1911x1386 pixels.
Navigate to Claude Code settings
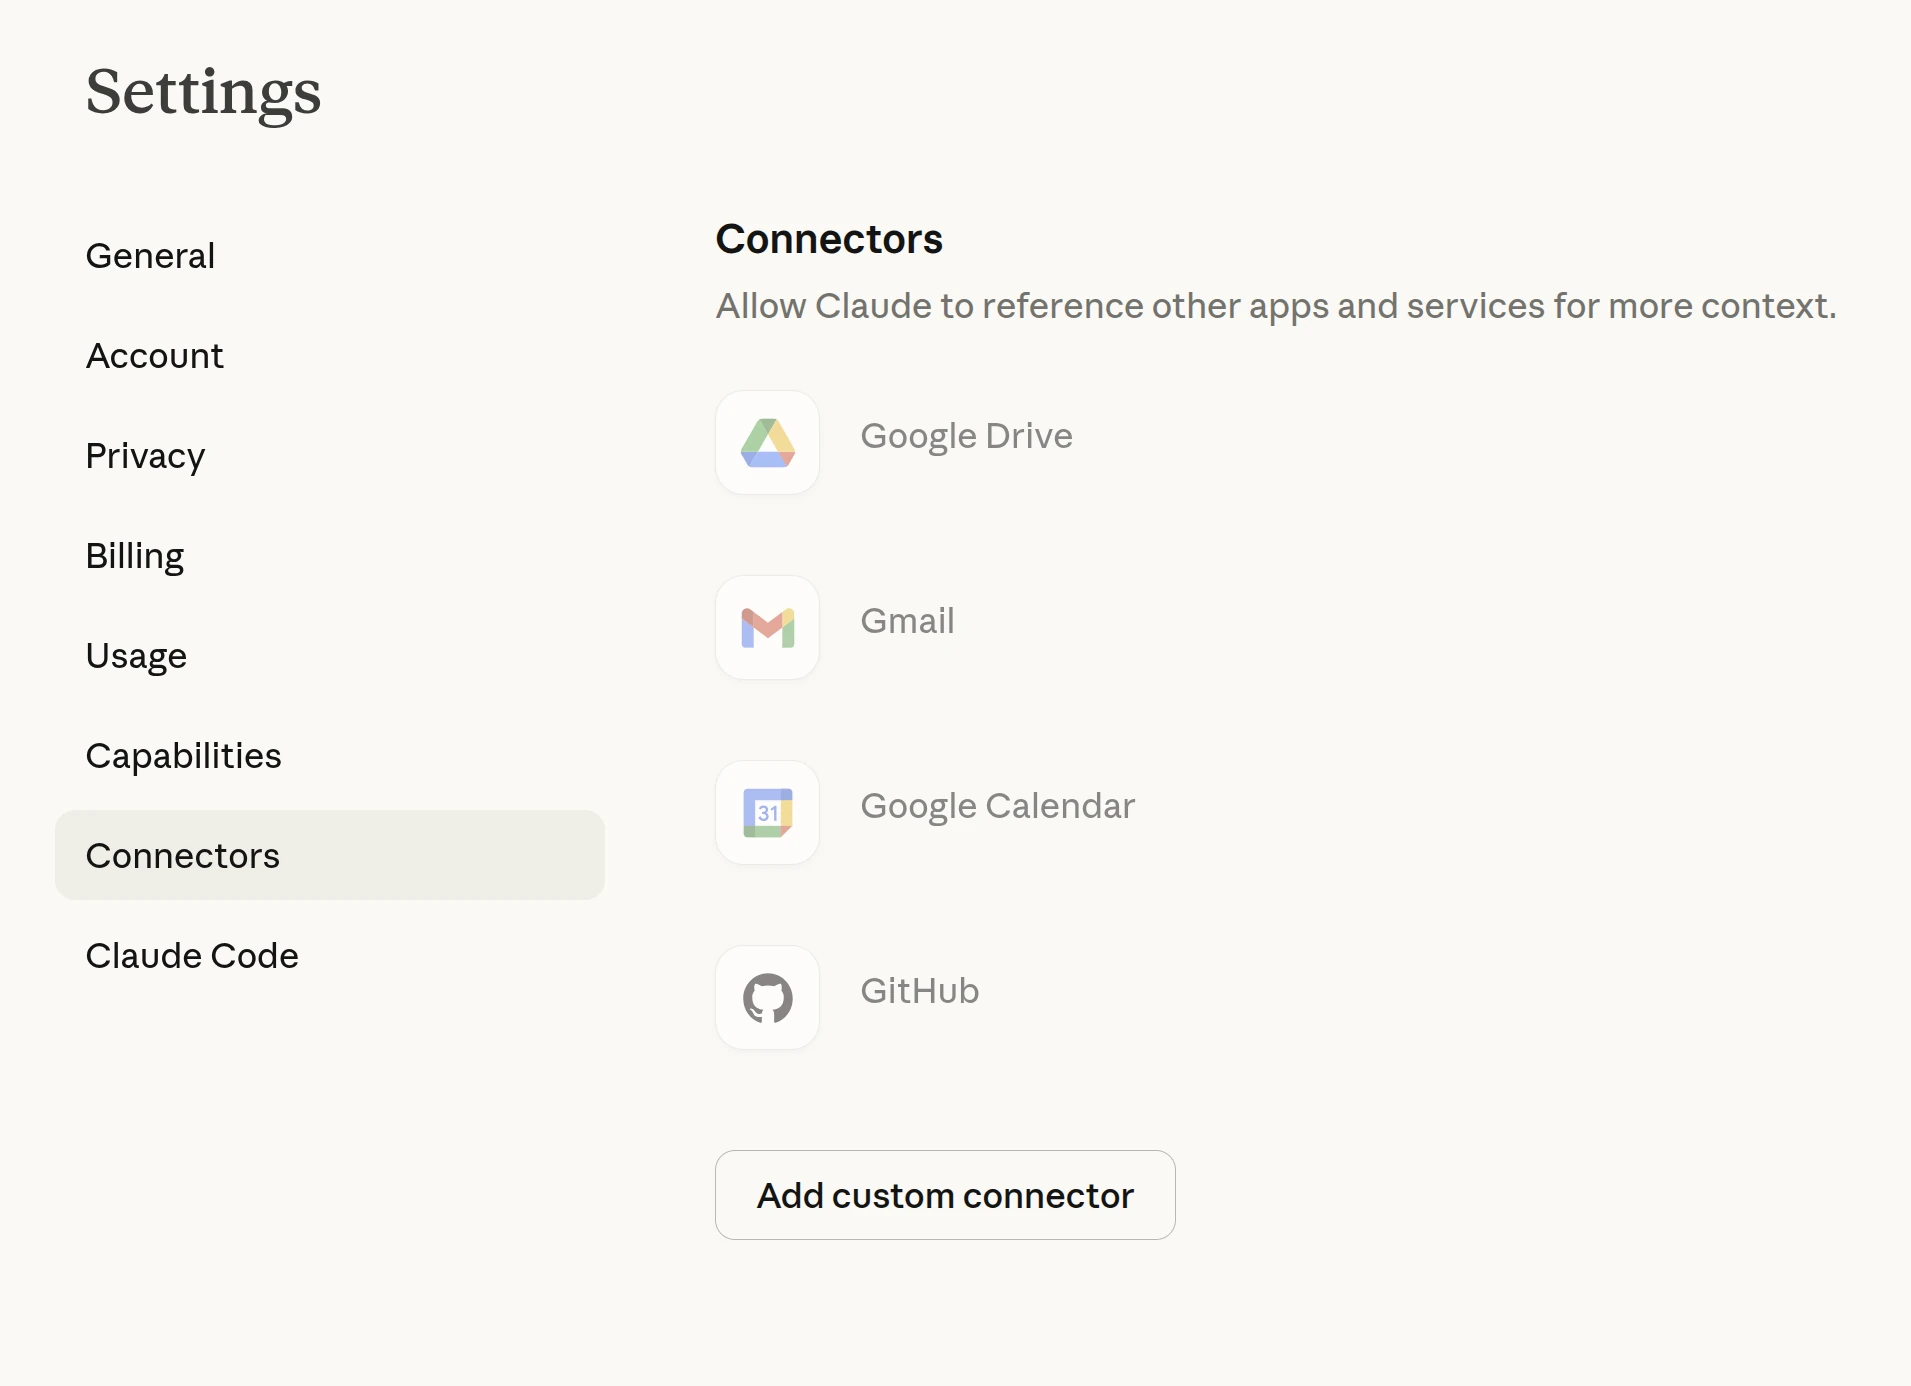coord(192,956)
